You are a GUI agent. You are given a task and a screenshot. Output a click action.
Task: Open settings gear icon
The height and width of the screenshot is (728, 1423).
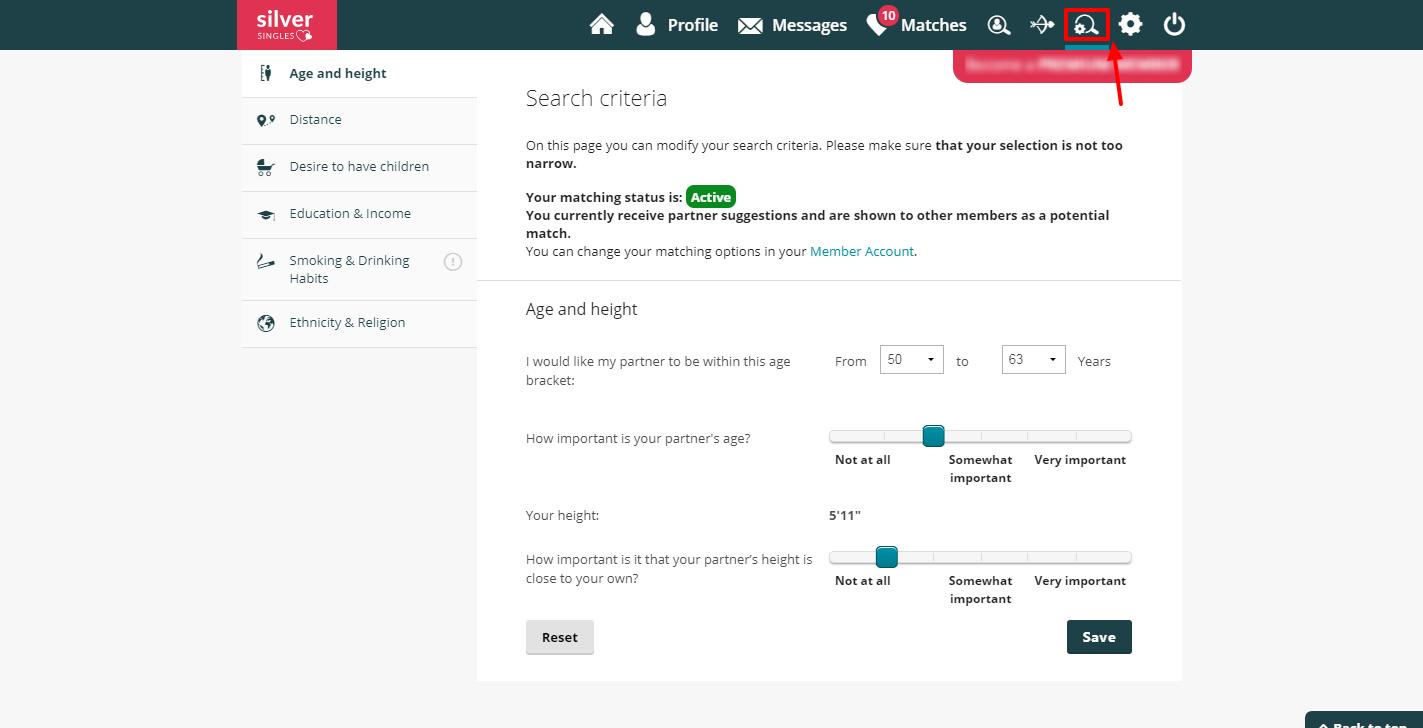1131,24
